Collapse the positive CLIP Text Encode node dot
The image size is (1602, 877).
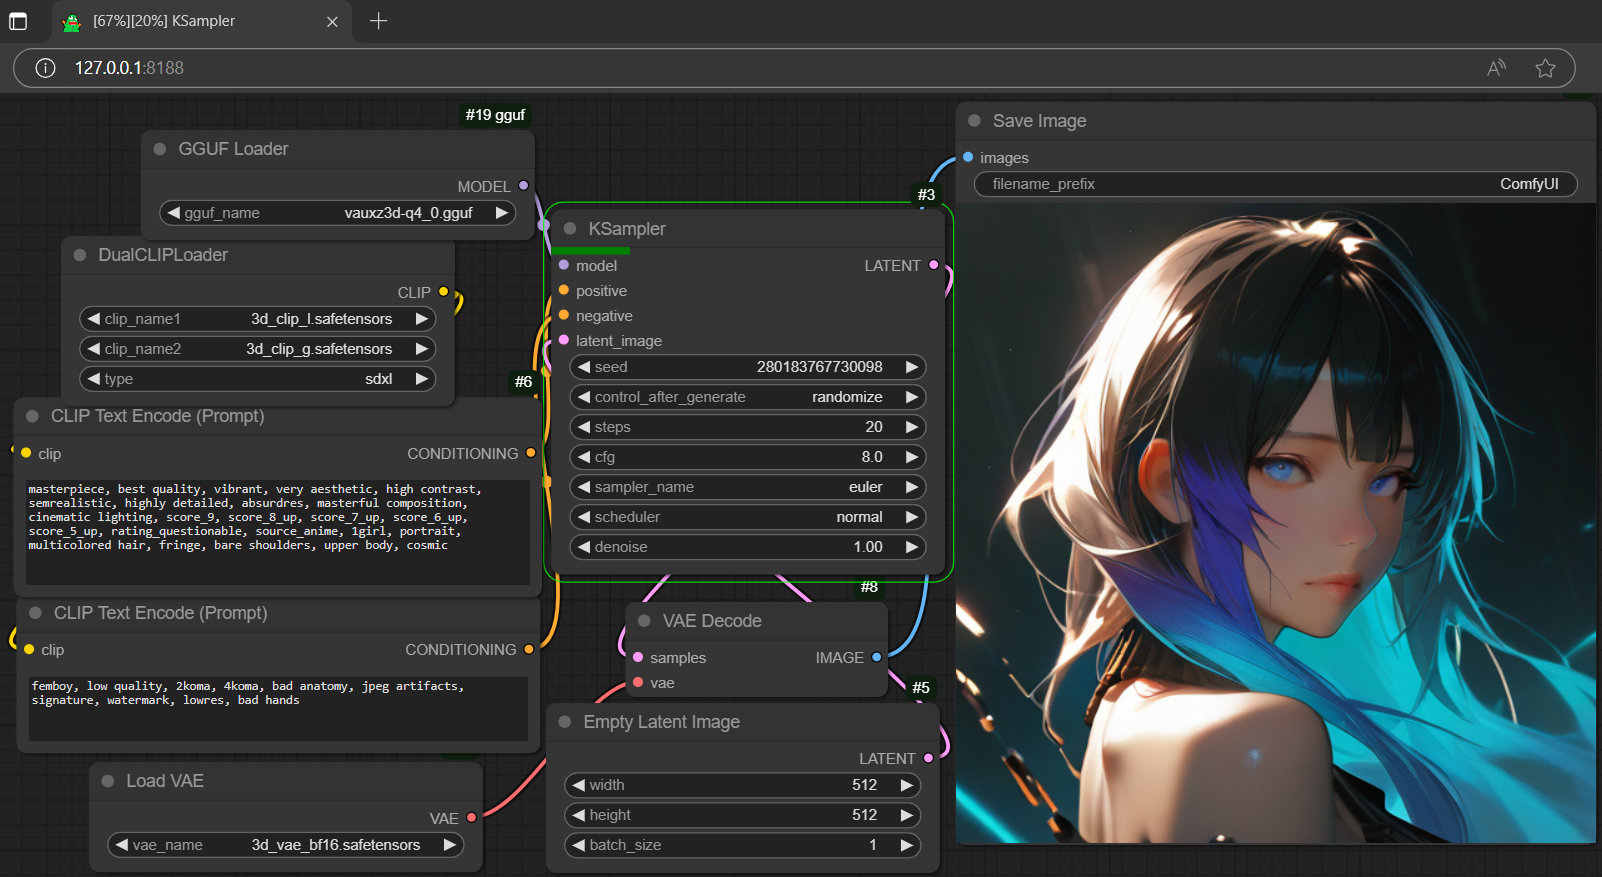[32, 416]
